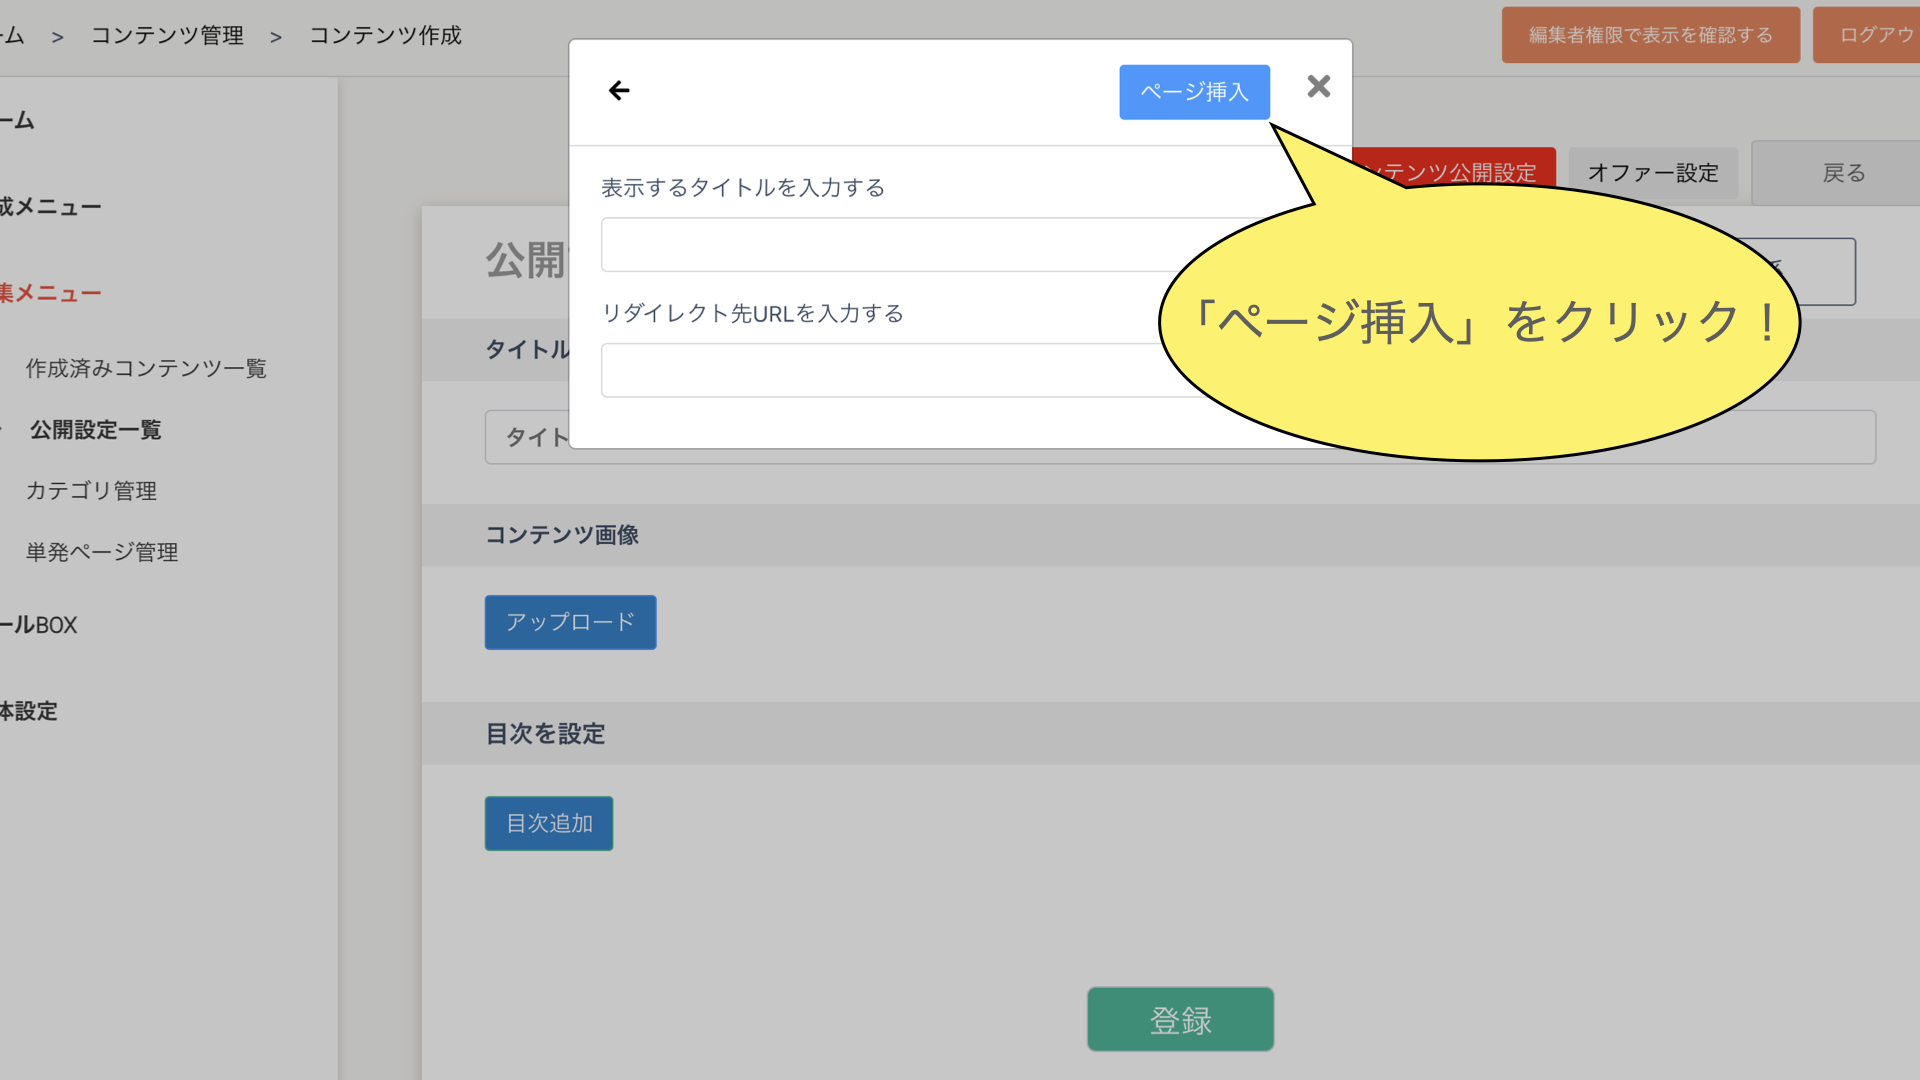Click the 戻る button
Image resolution: width=1920 pixels, height=1080 pixels.
coord(1843,173)
